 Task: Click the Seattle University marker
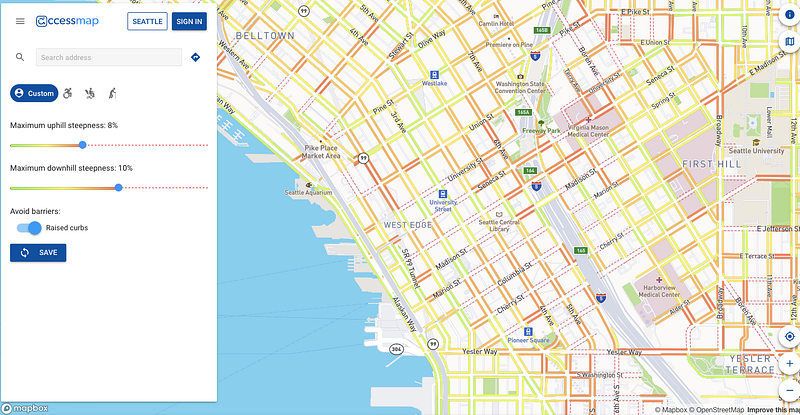point(756,142)
